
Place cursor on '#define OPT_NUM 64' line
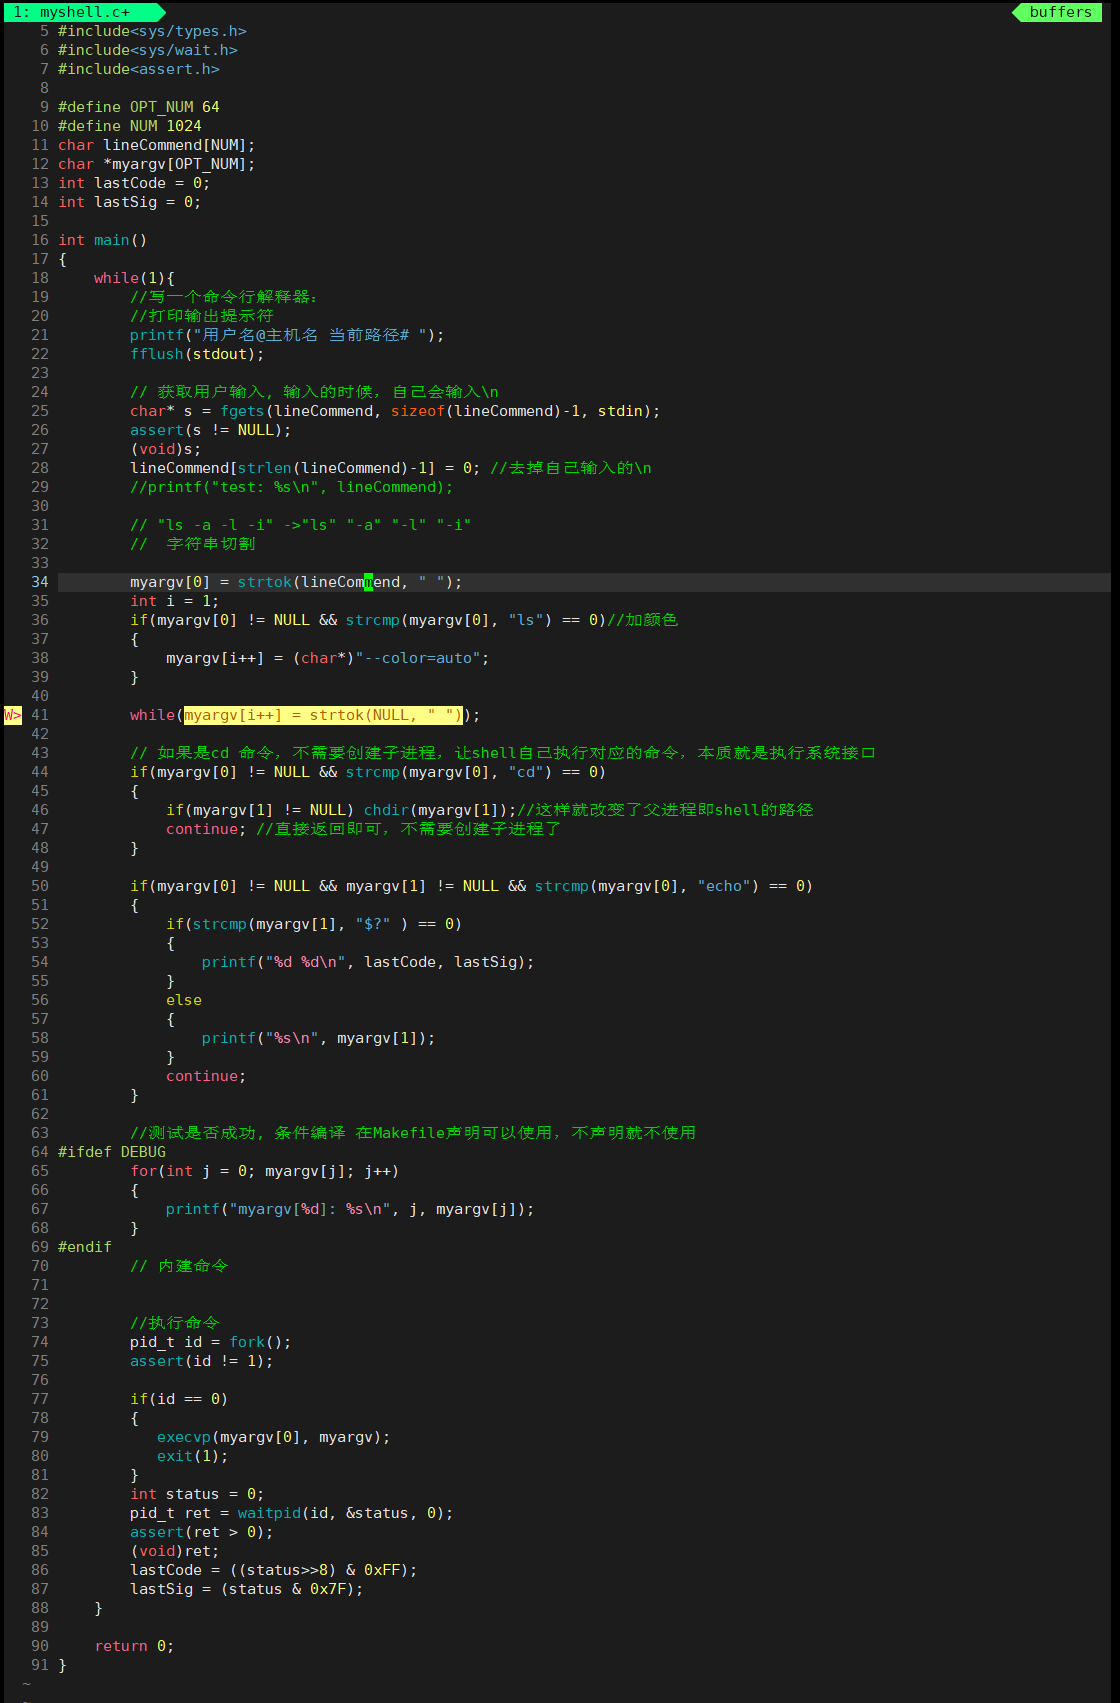pyautogui.click(x=139, y=107)
